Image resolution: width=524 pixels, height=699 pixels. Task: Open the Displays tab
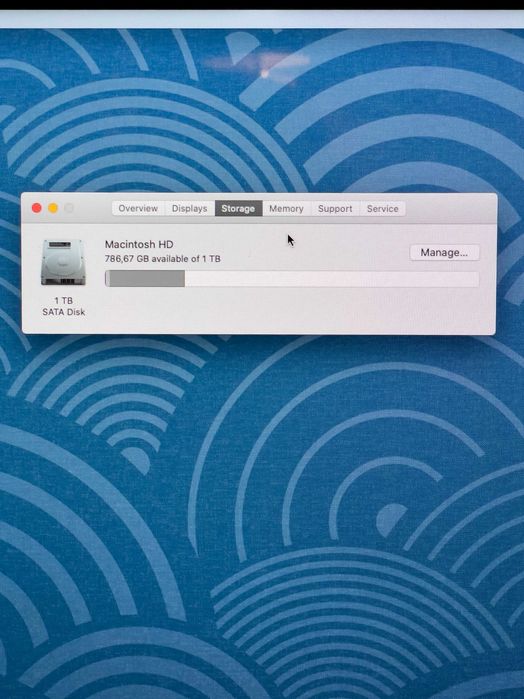pos(190,208)
